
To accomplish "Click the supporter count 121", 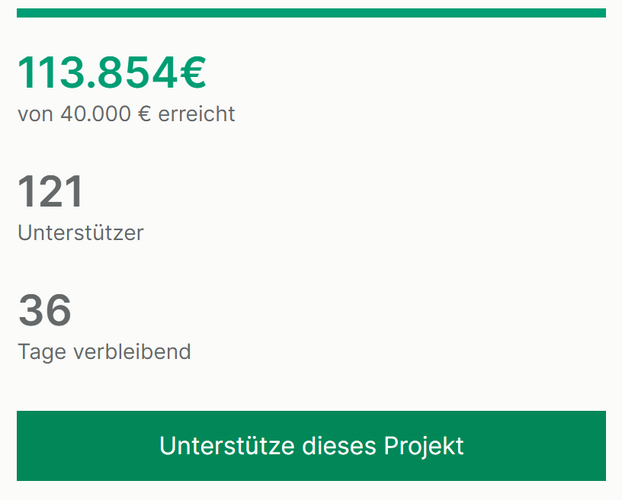I will [50, 191].
